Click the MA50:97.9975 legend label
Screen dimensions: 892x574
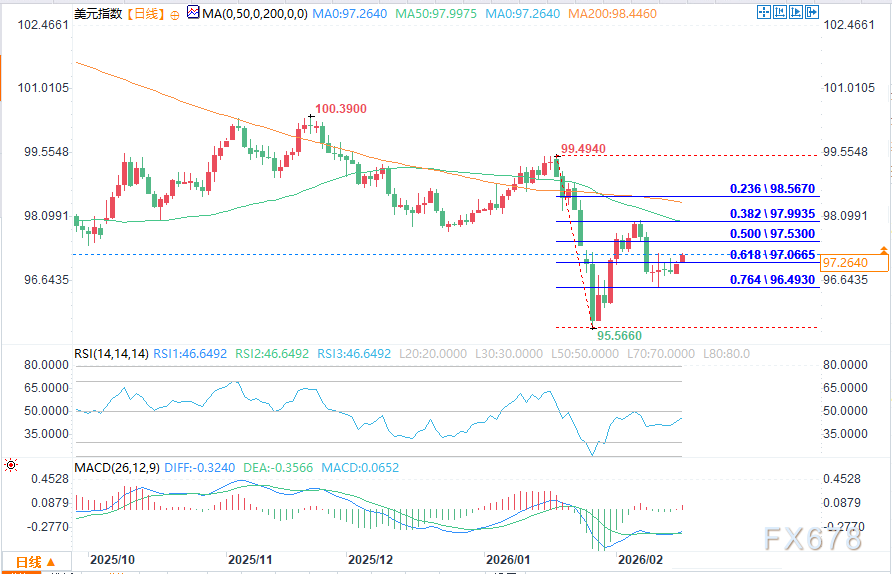click(425, 16)
